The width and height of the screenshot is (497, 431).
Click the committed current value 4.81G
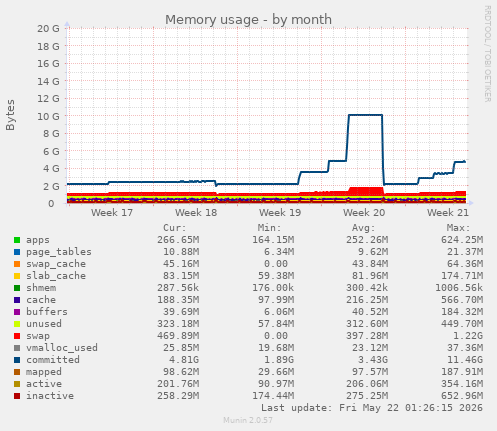coord(184,360)
